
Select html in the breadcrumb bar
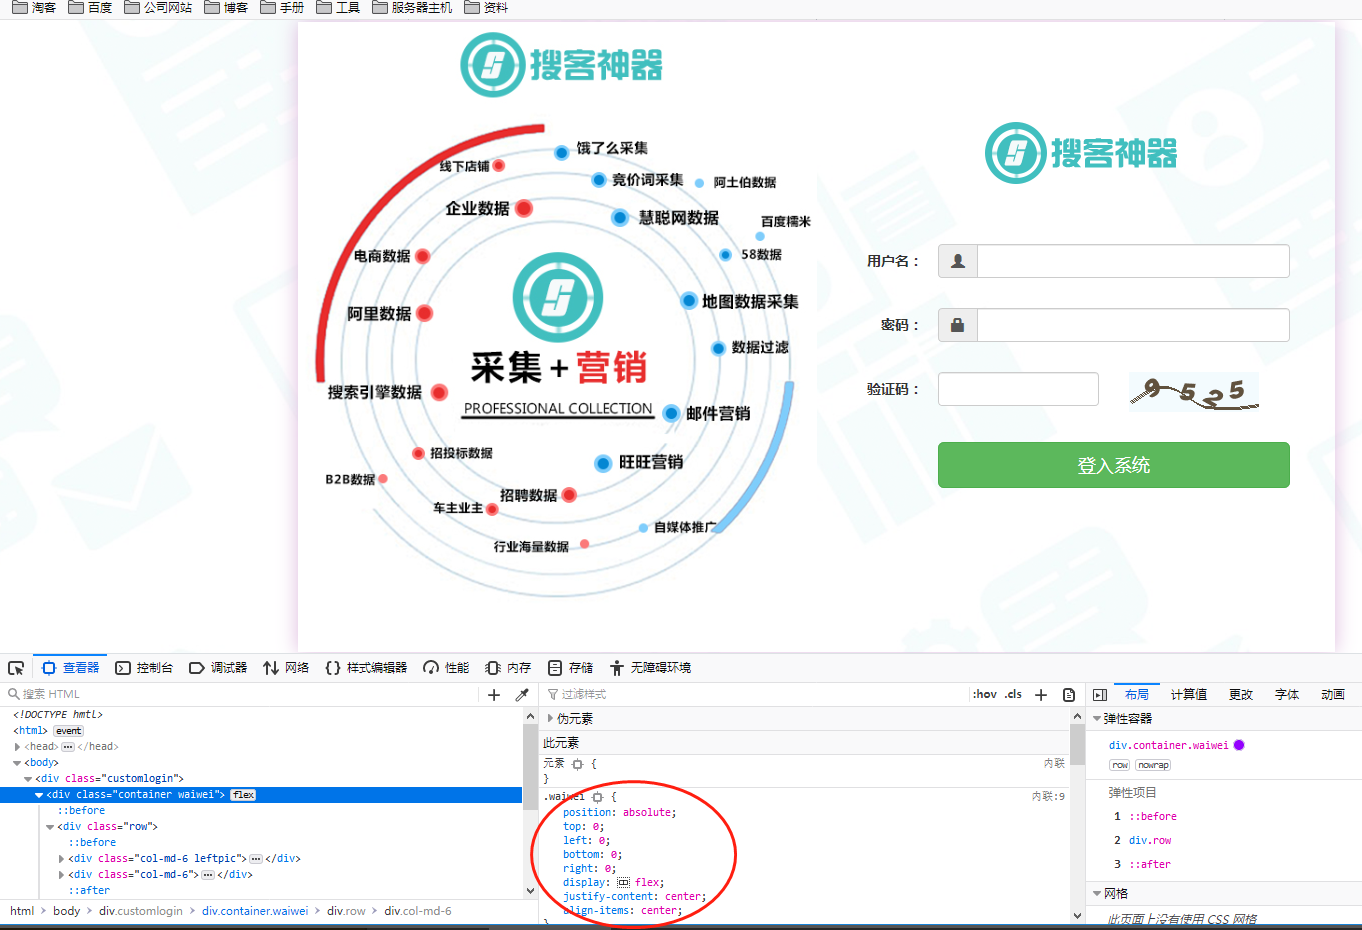click(x=22, y=911)
